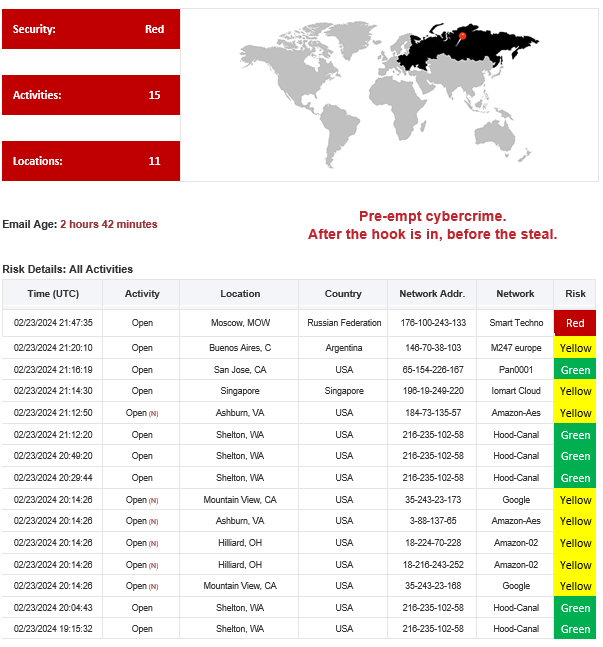603x647 pixels.
Task: Click the Green risk cell for San Jose
Action: (575, 370)
